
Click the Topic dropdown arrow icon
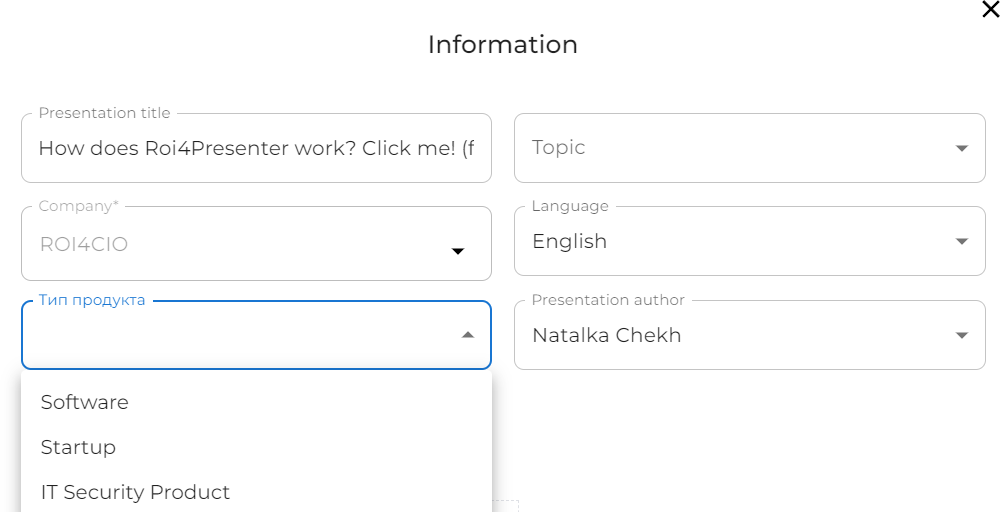(962, 149)
